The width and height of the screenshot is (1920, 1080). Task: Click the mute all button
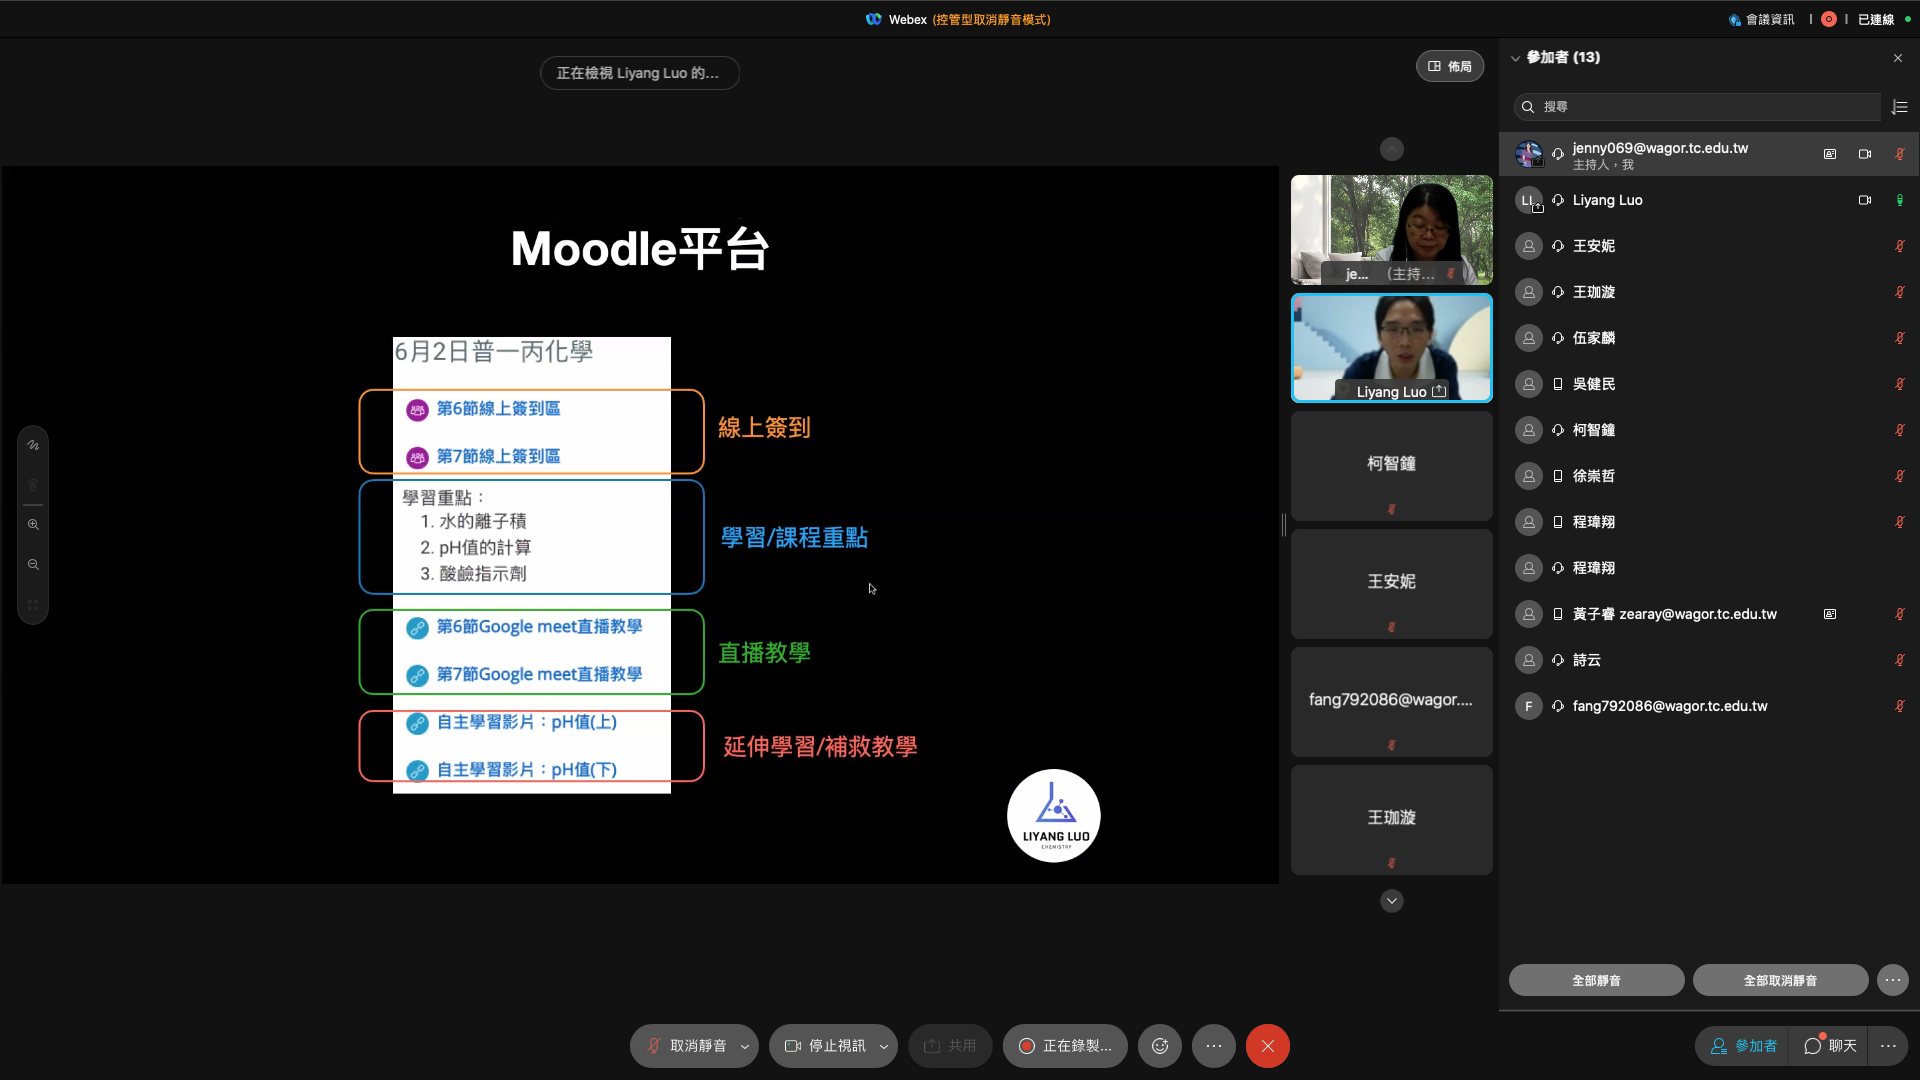pos(1596,980)
